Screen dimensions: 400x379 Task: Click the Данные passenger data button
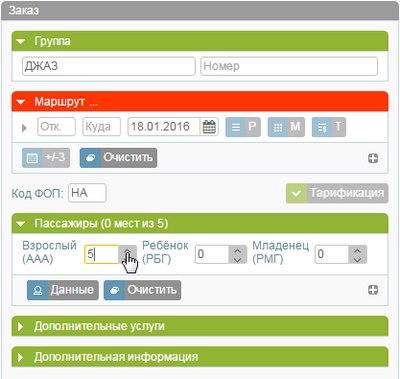(x=63, y=290)
